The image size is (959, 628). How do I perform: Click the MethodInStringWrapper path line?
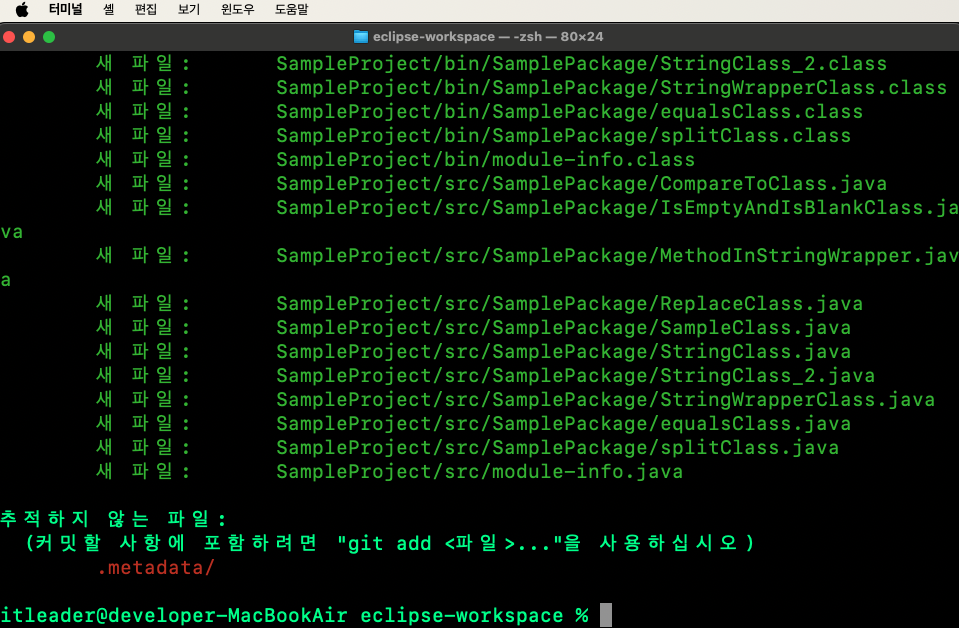click(618, 256)
